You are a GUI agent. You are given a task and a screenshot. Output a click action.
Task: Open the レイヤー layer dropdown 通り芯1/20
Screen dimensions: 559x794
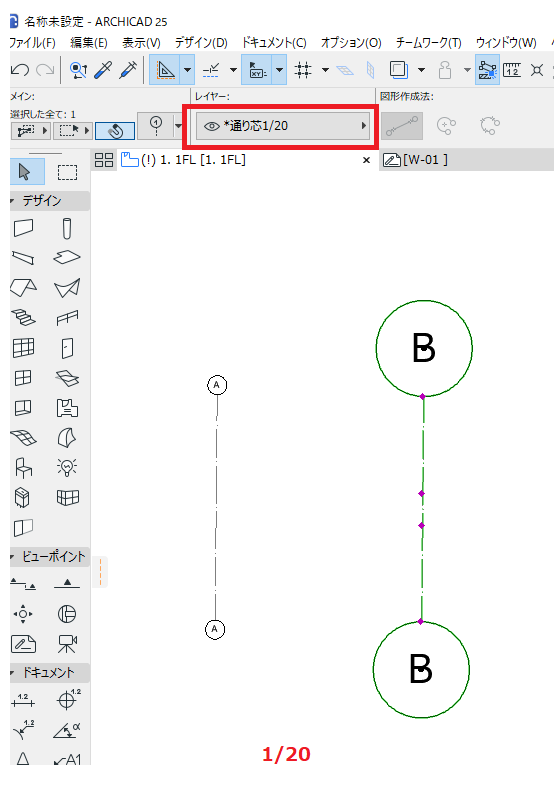point(283,126)
